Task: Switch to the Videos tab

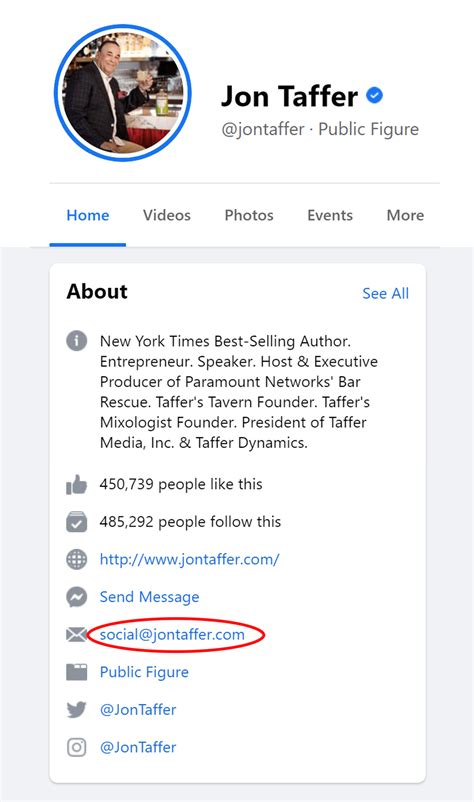Action: [x=167, y=215]
